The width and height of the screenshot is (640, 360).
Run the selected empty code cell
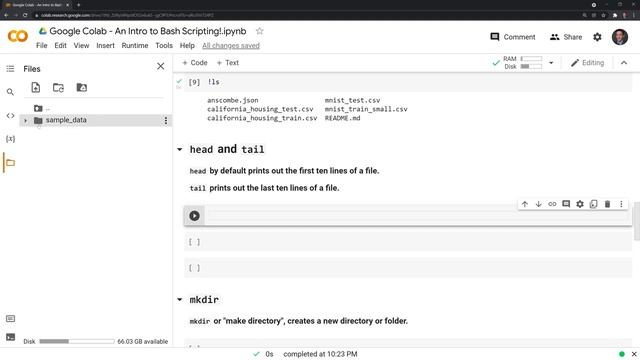point(194,216)
